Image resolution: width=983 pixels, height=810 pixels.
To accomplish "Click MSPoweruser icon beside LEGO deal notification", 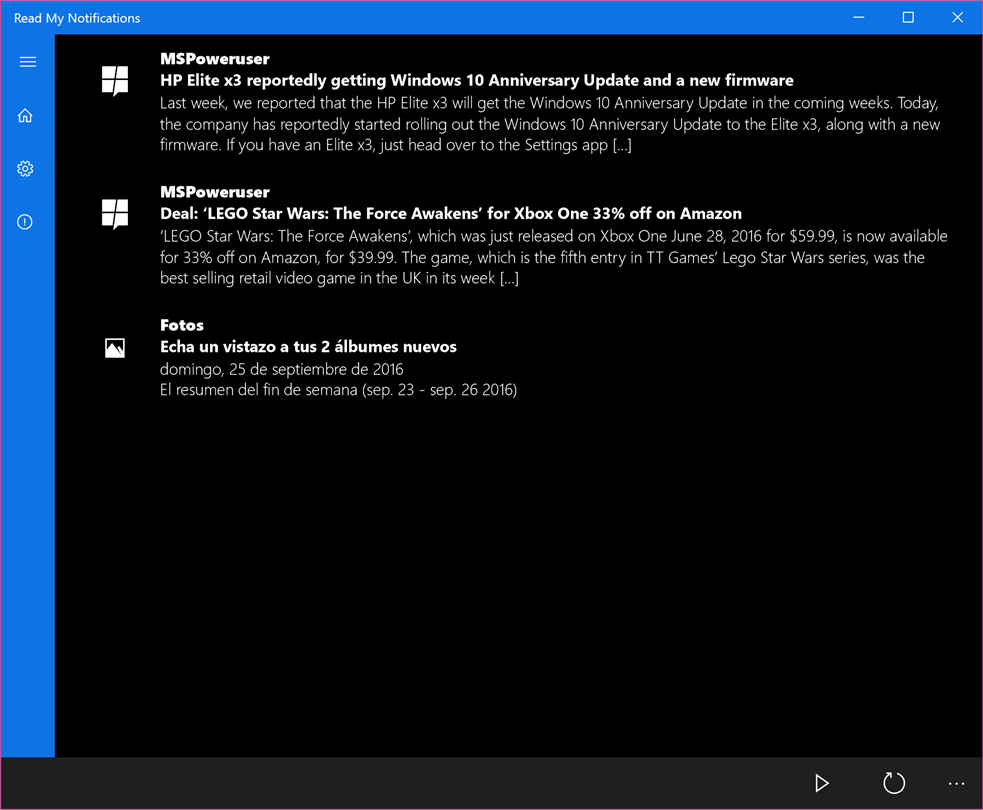I will pyautogui.click(x=115, y=214).
